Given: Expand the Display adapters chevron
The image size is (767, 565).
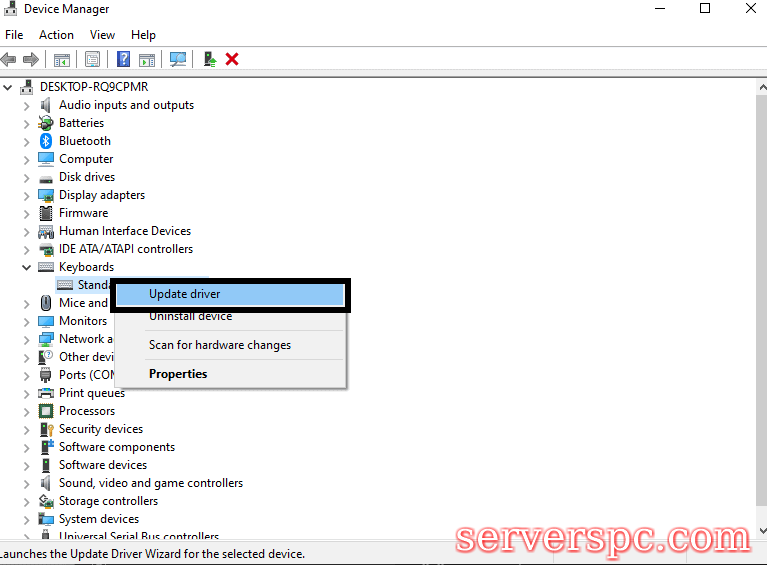Looking at the screenshot, I should coord(26,196).
